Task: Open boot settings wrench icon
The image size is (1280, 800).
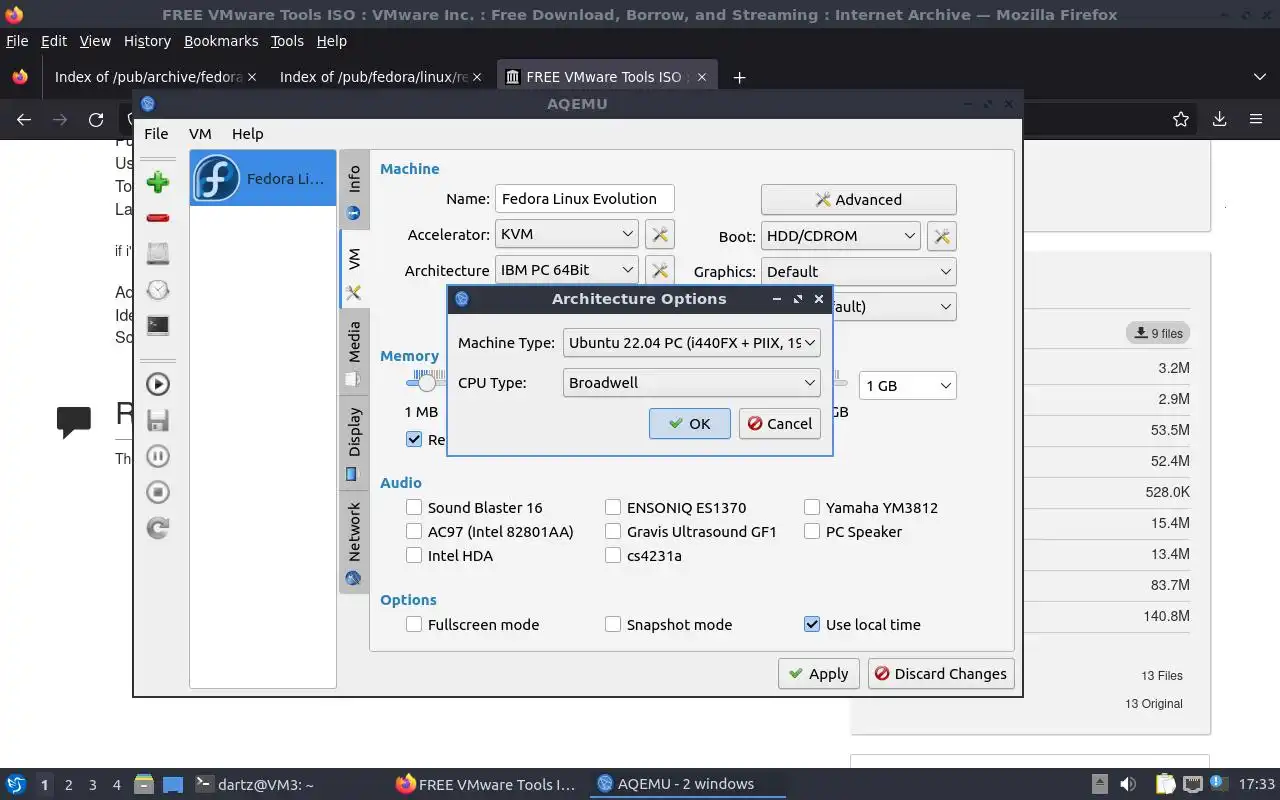Action: coord(942,236)
